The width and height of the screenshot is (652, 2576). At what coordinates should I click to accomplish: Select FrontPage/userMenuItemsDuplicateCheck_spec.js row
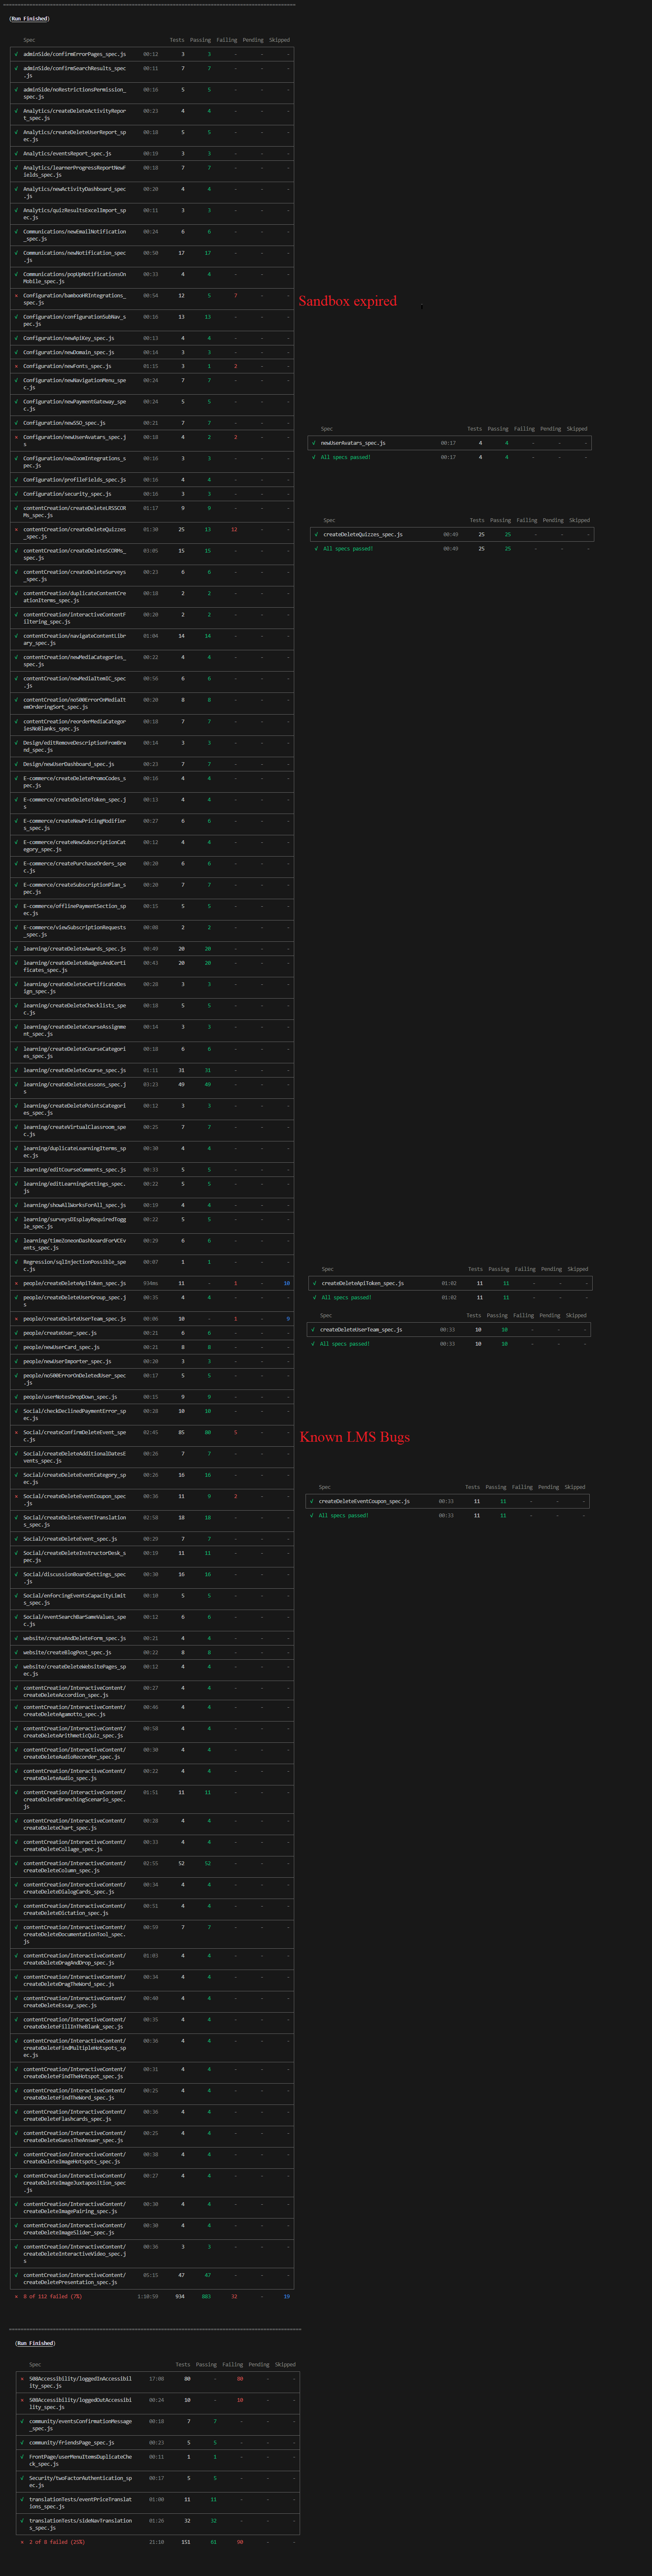click(x=158, y=2460)
